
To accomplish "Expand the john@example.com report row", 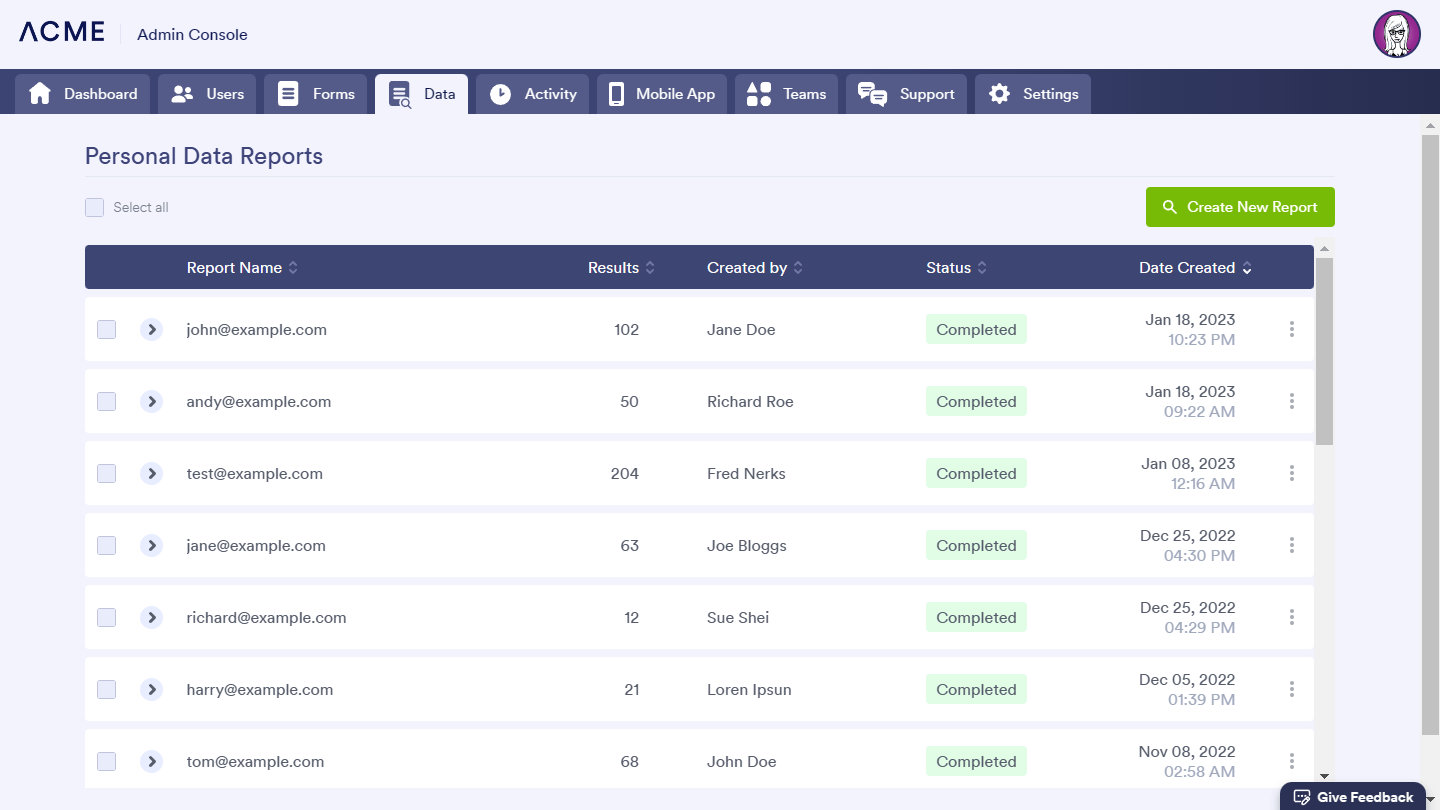I will point(151,329).
